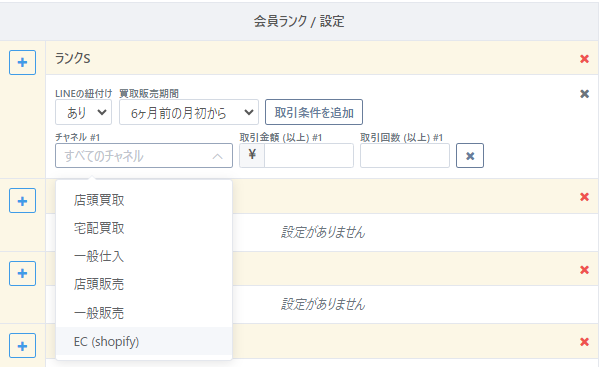Click the plus button of the second rank row
This screenshot has width=602, height=367.
(x=22, y=200)
